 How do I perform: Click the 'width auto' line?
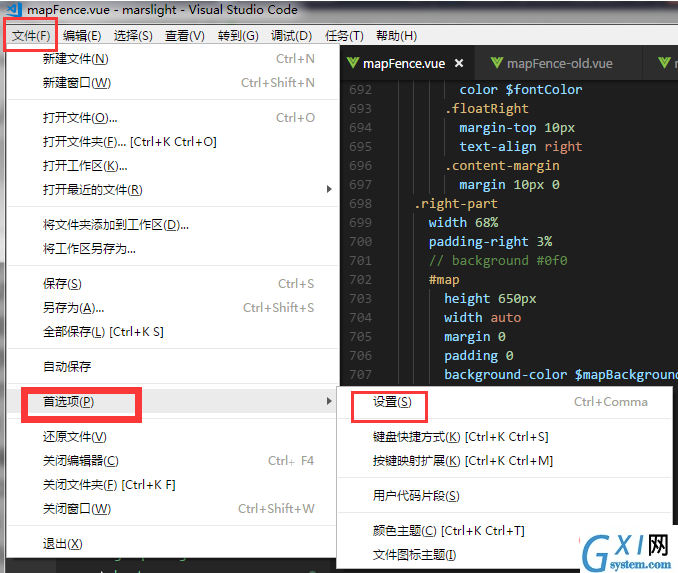coord(483,318)
